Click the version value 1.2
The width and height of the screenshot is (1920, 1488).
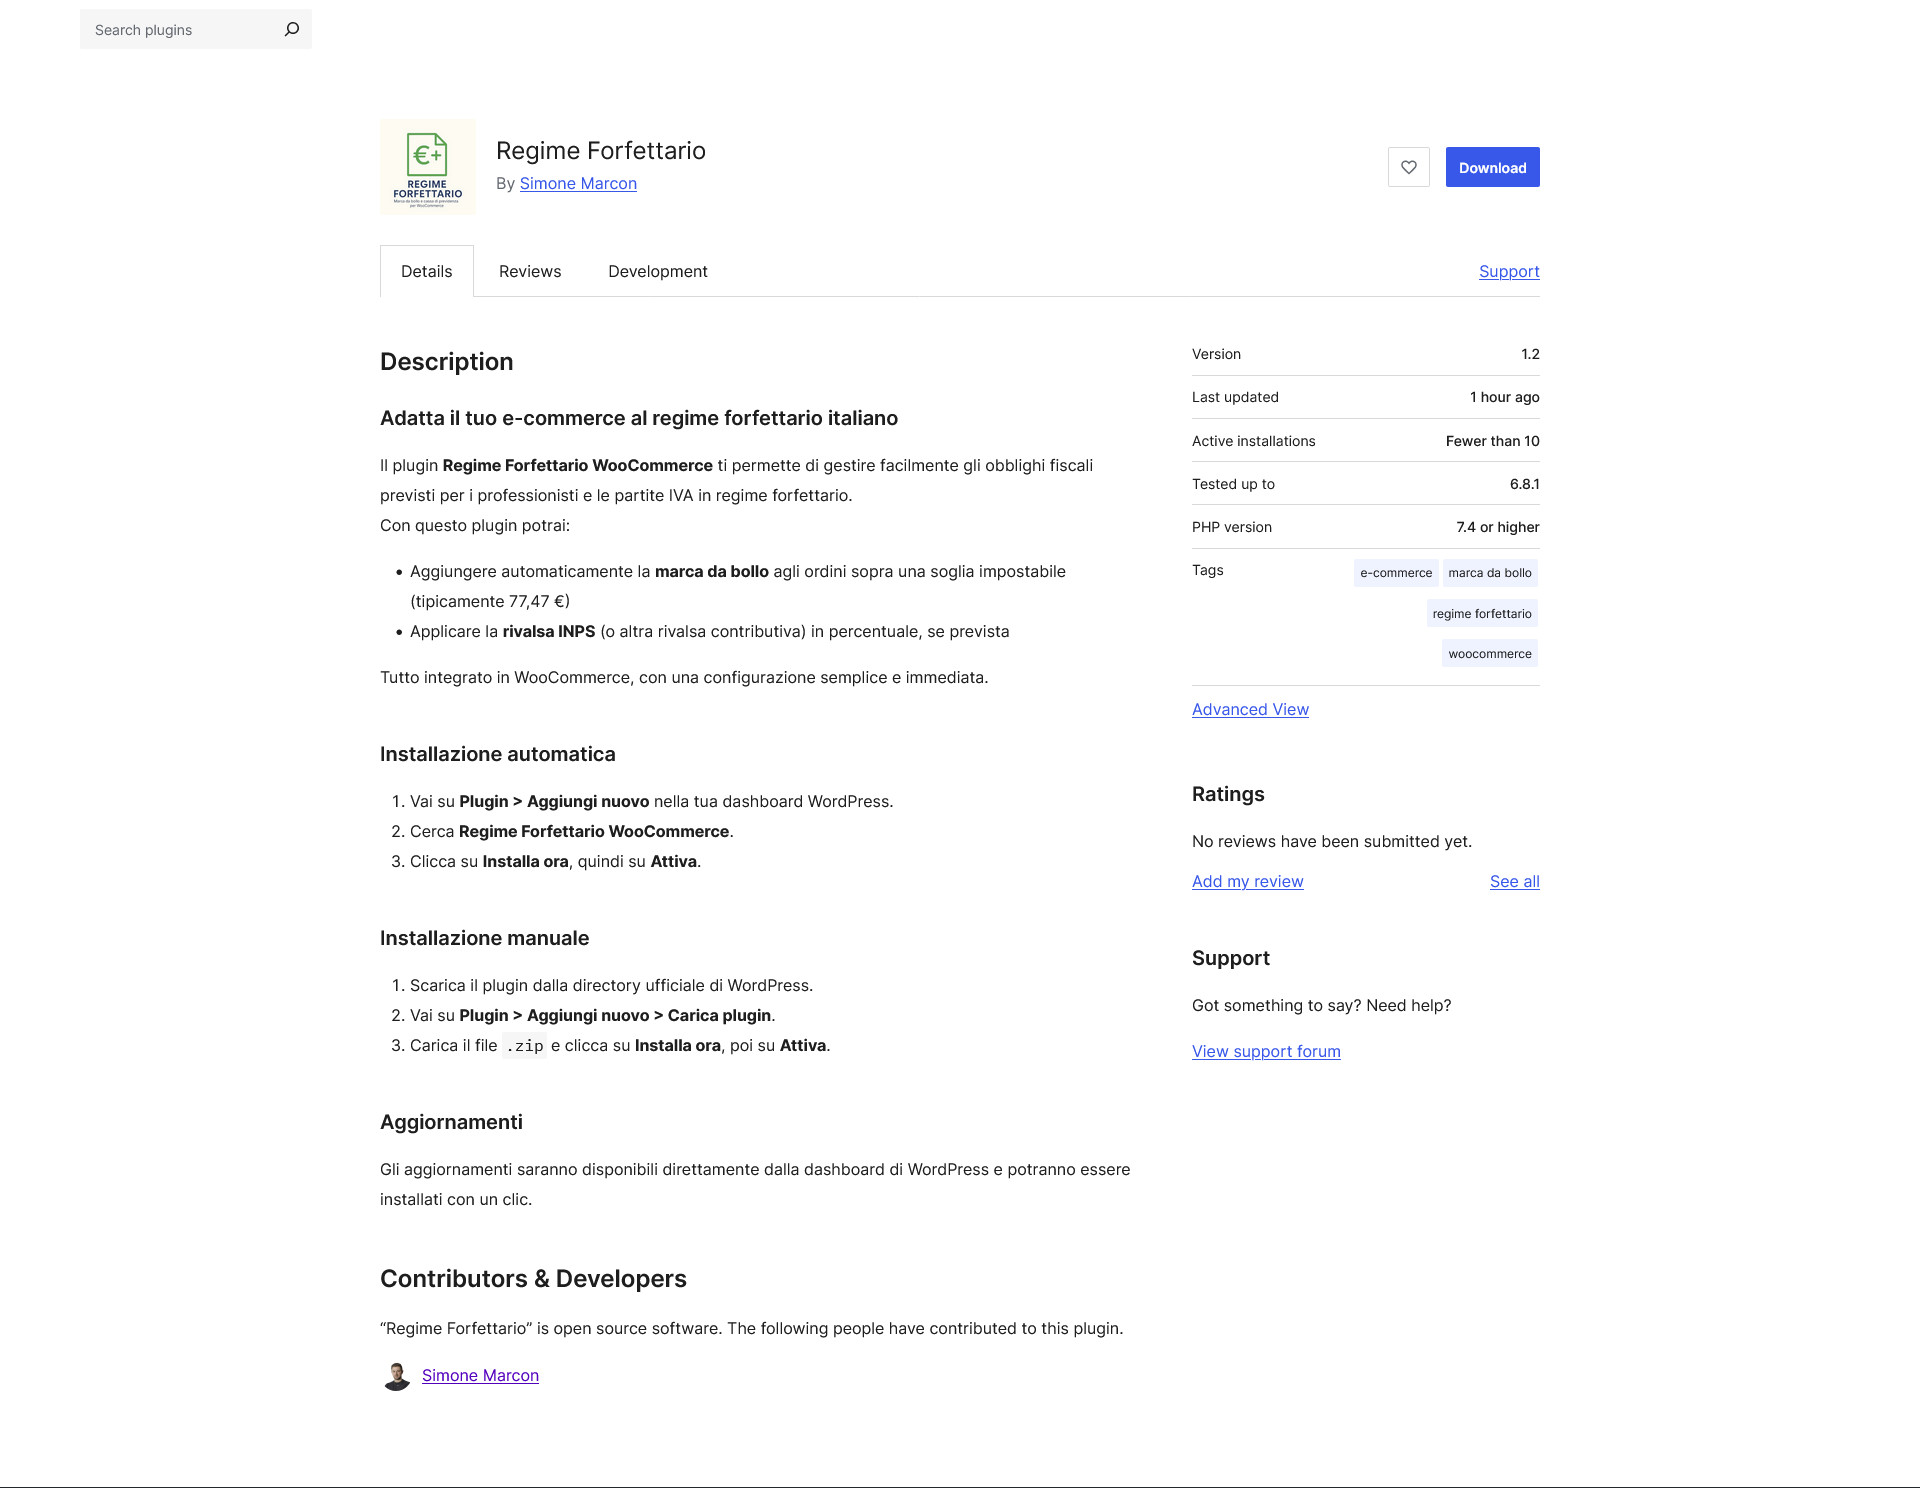(1530, 354)
